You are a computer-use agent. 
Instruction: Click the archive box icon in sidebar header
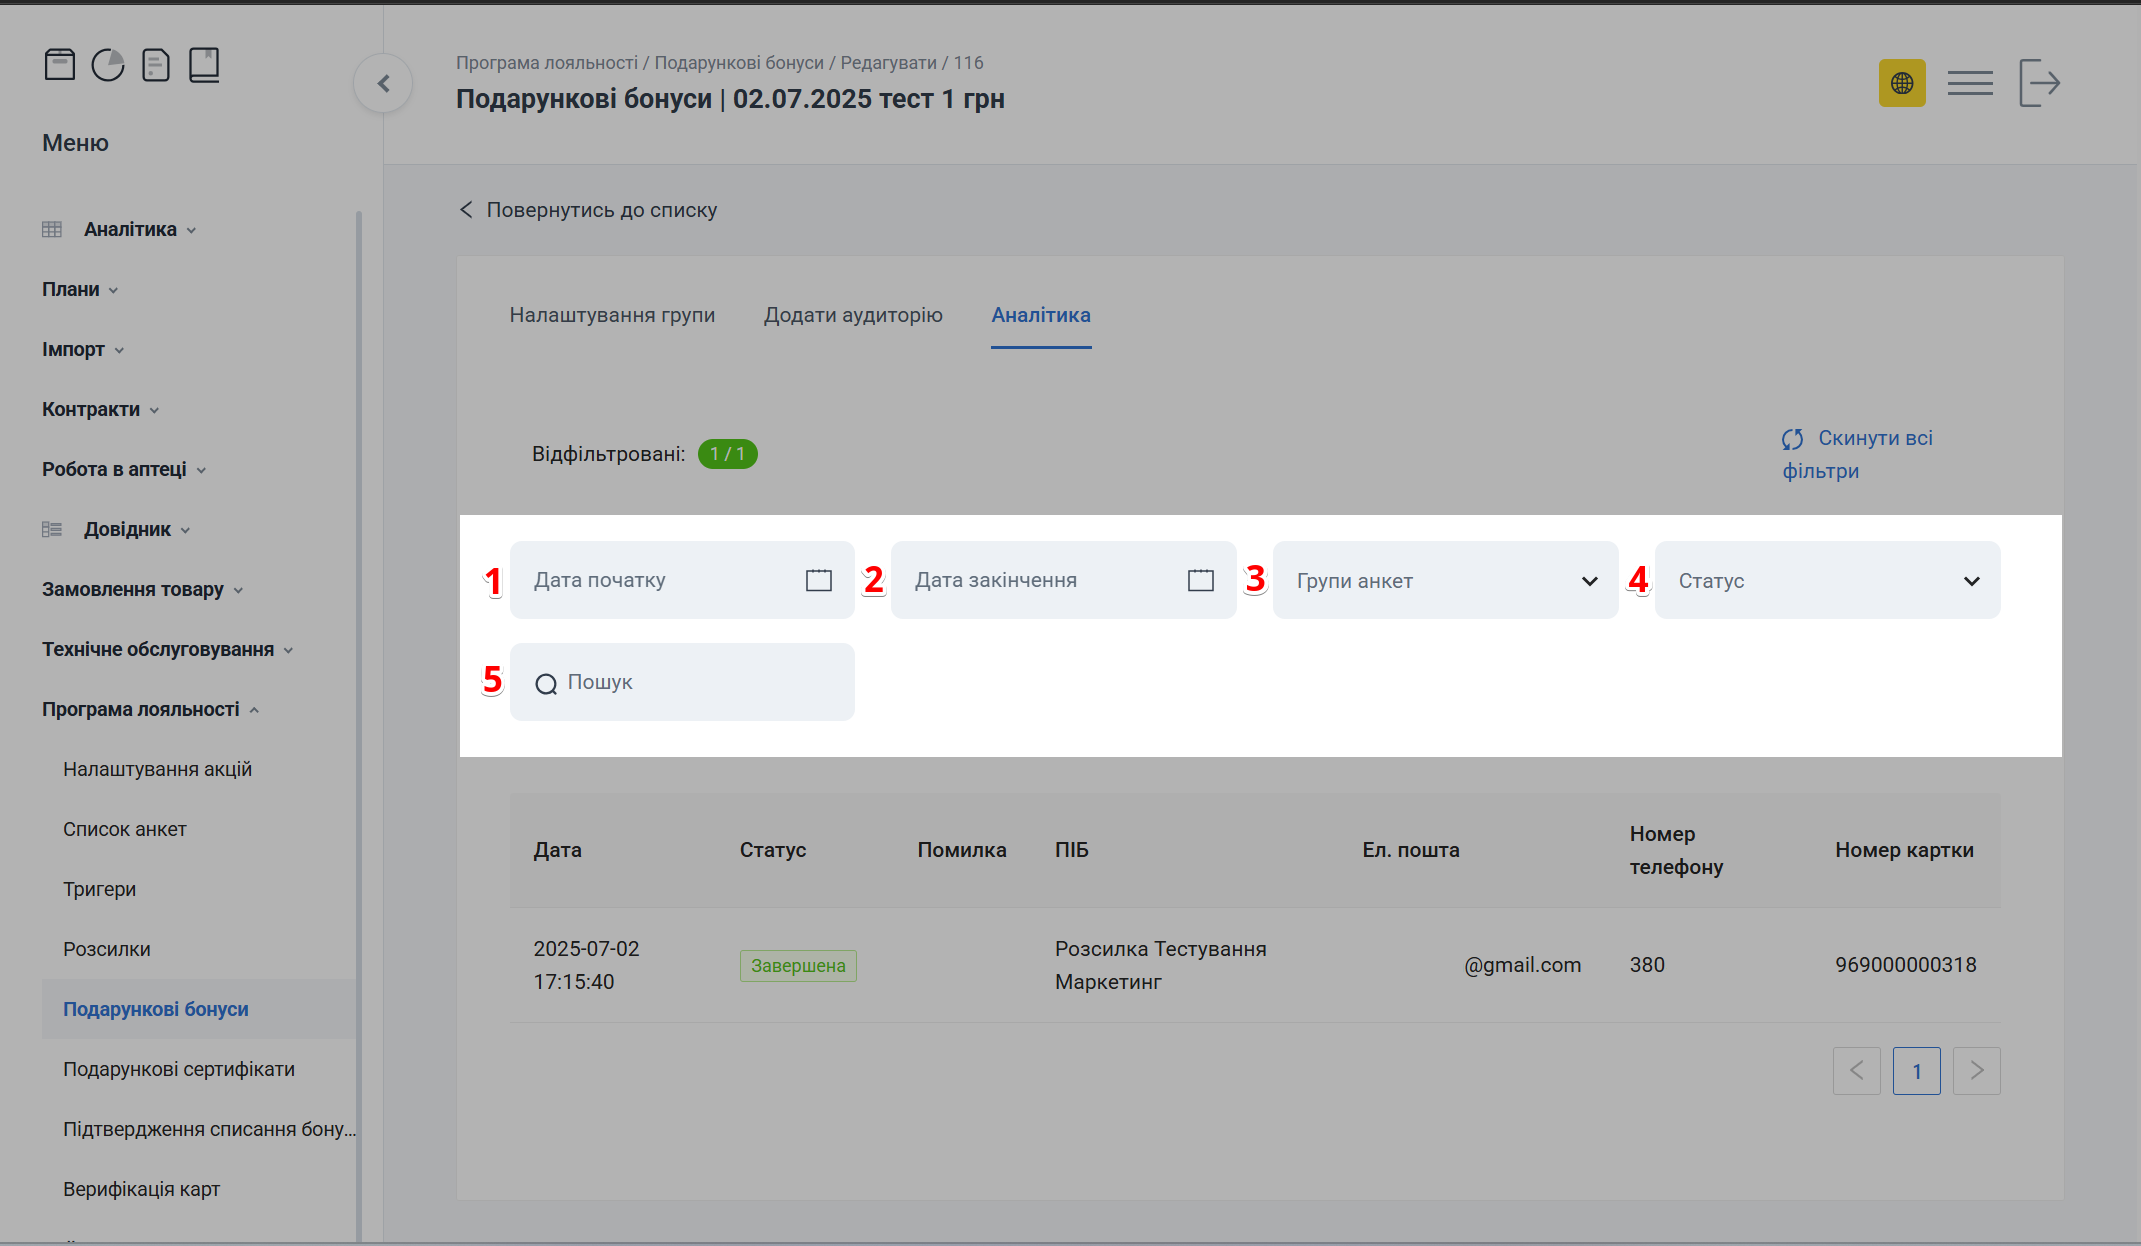coord(60,65)
